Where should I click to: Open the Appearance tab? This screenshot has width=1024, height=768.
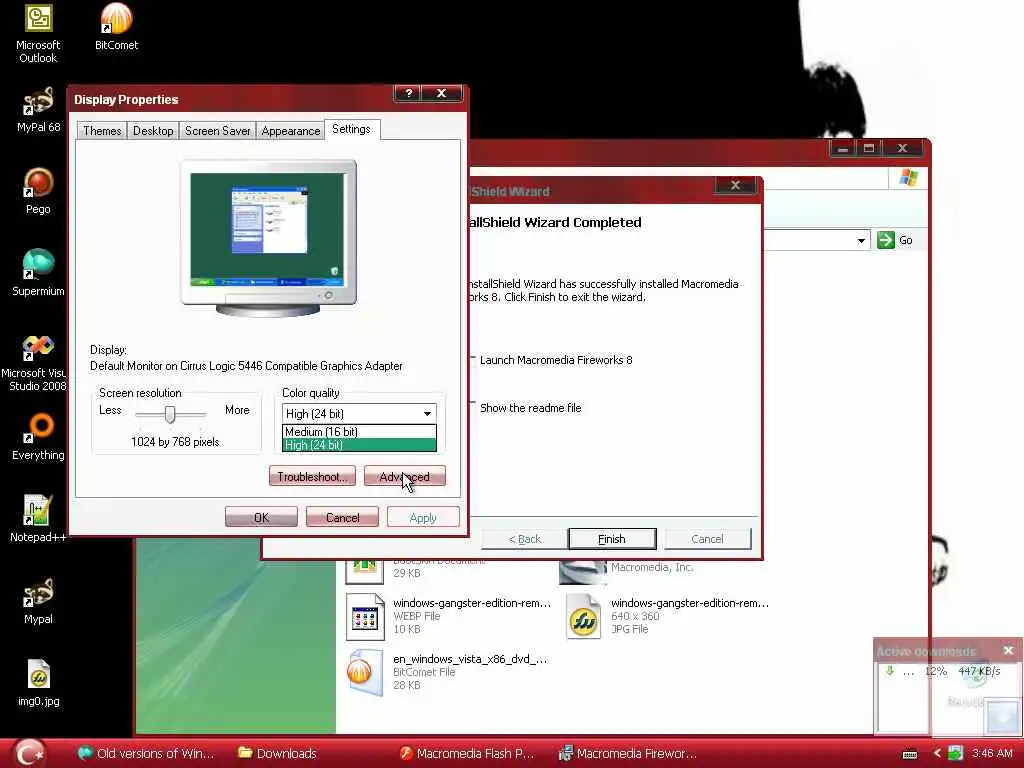[291, 131]
